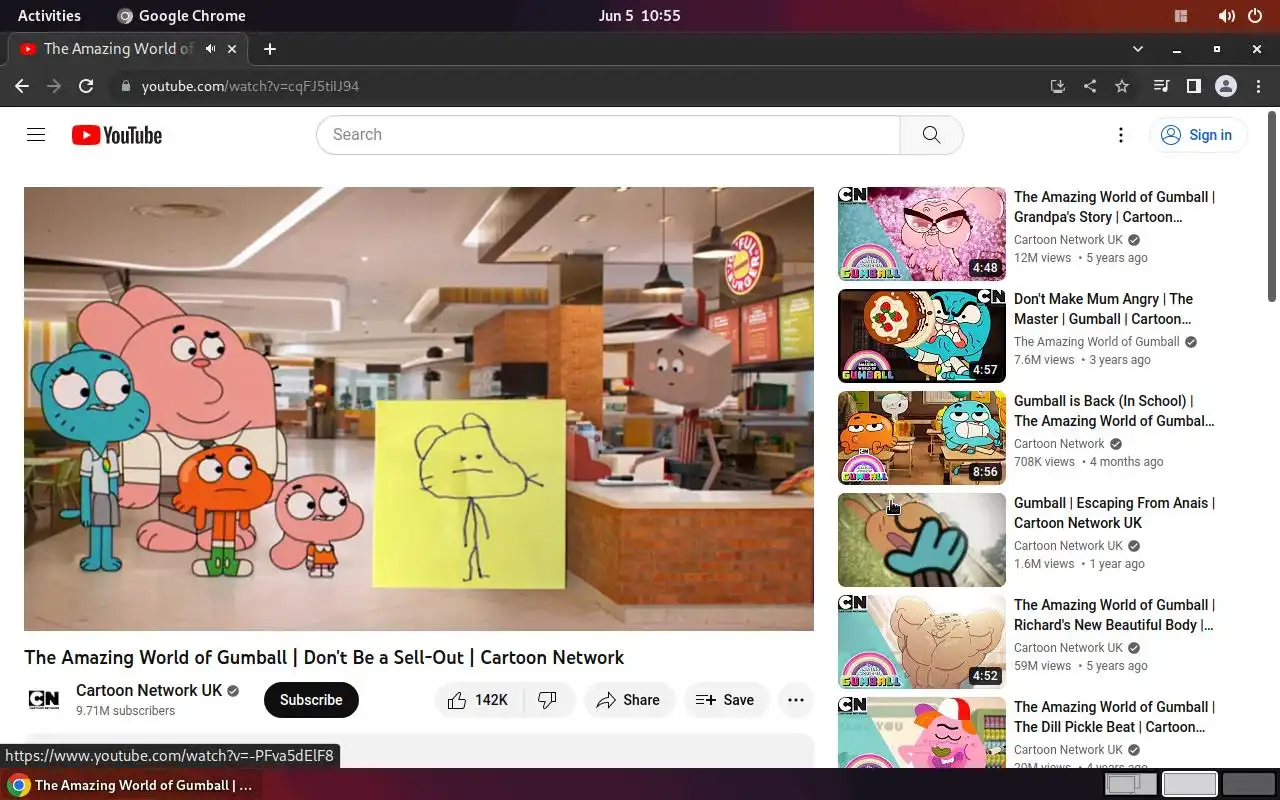This screenshot has width=1280, height=800.
Task: Like the video (142K)
Action: tap(478, 700)
